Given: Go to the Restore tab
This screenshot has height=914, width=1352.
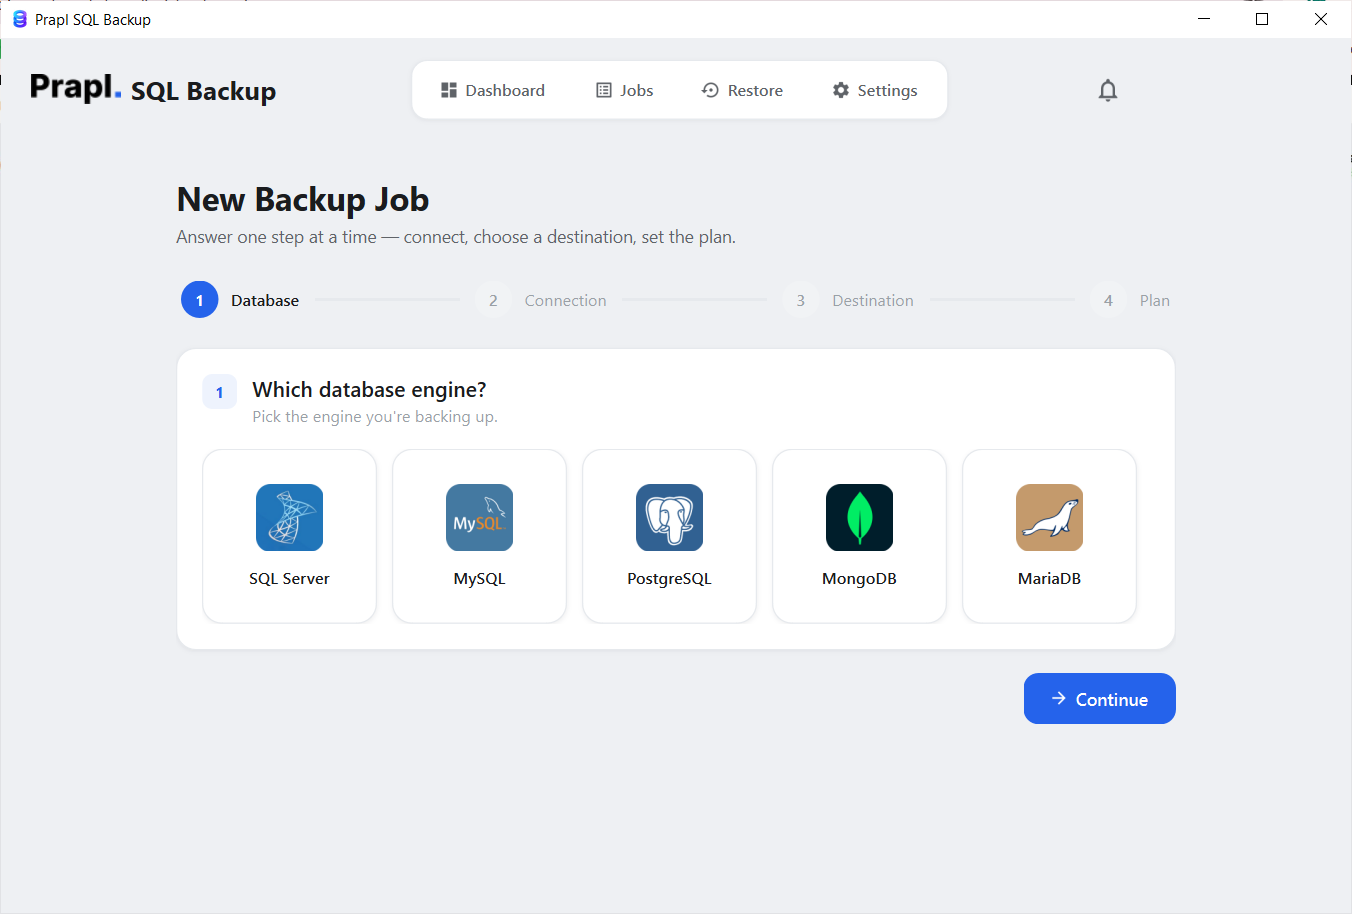Looking at the screenshot, I should [x=742, y=90].
